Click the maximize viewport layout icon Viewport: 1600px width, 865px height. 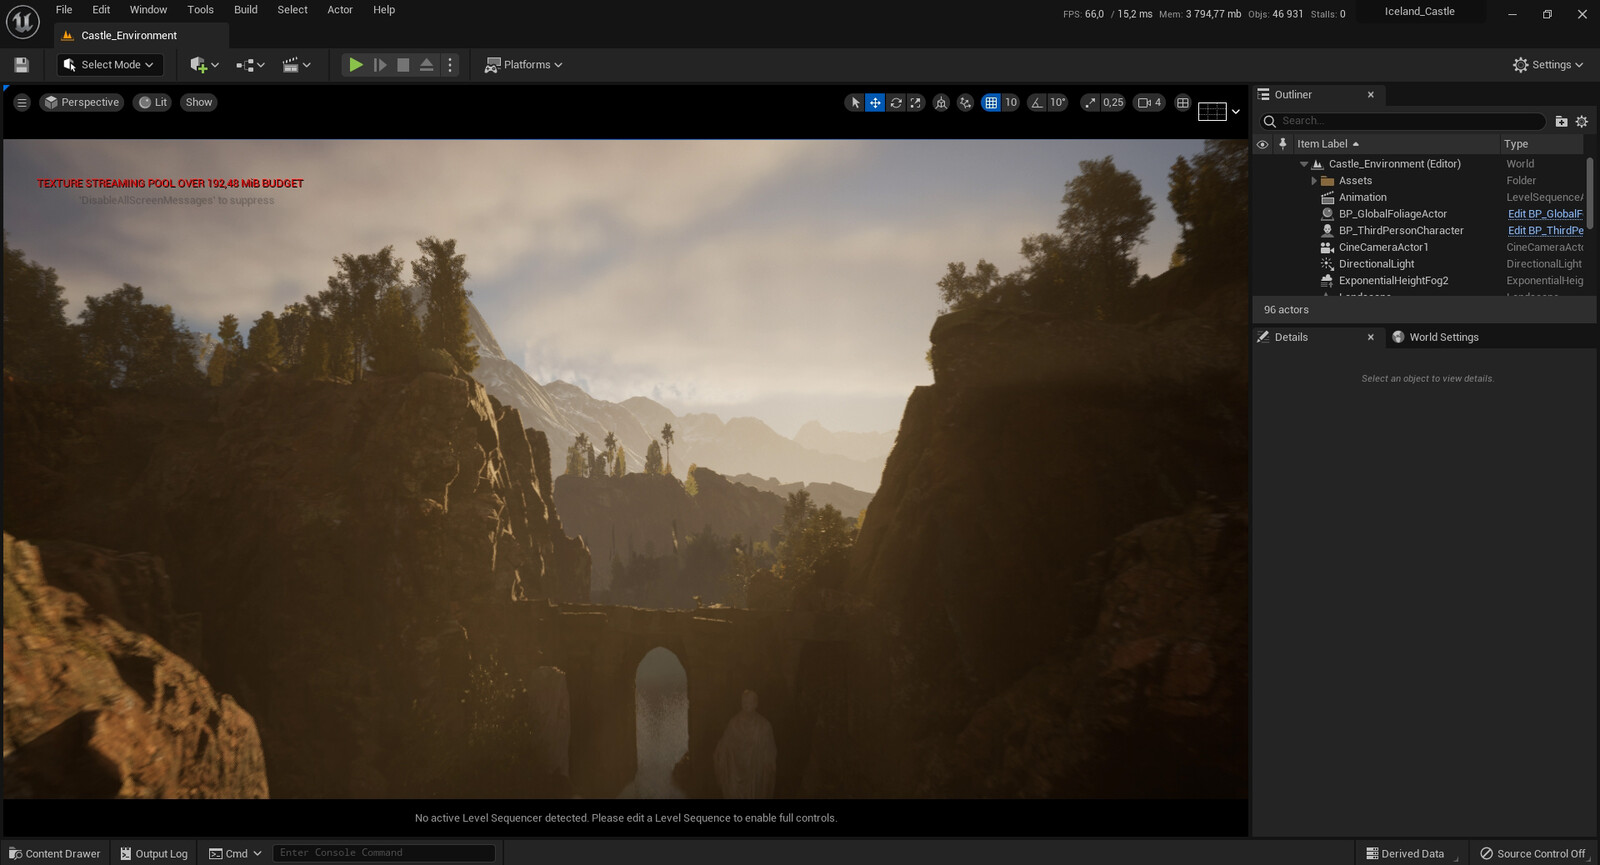[1183, 102]
